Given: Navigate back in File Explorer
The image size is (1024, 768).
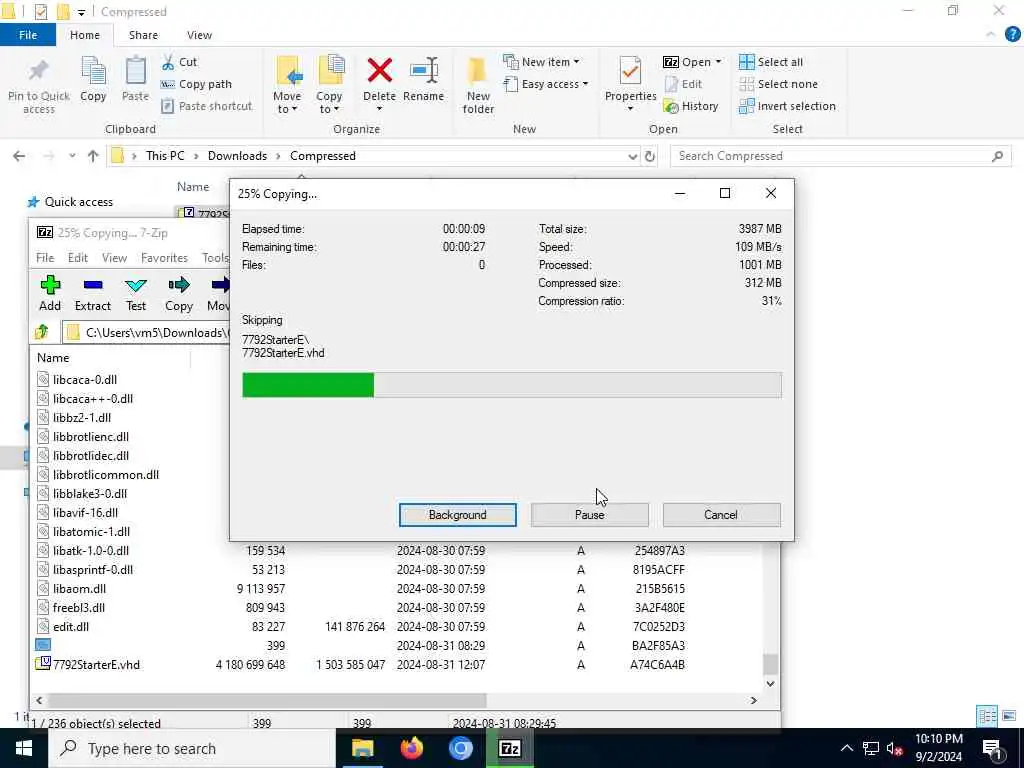Looking at the screenshot, I should (19, 156).
